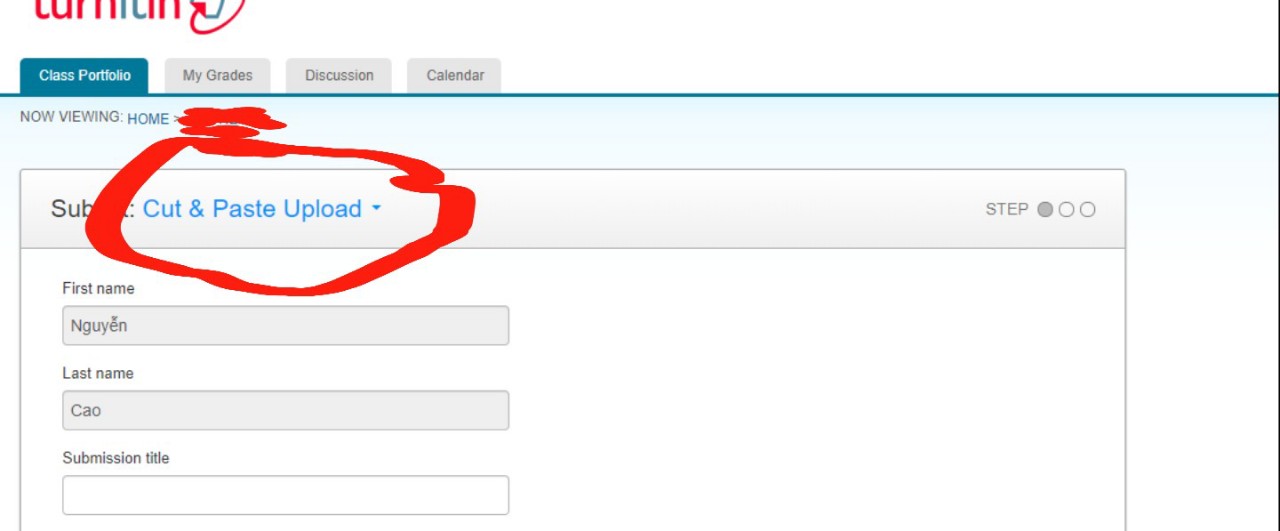Open the My Grades tab

217,76
